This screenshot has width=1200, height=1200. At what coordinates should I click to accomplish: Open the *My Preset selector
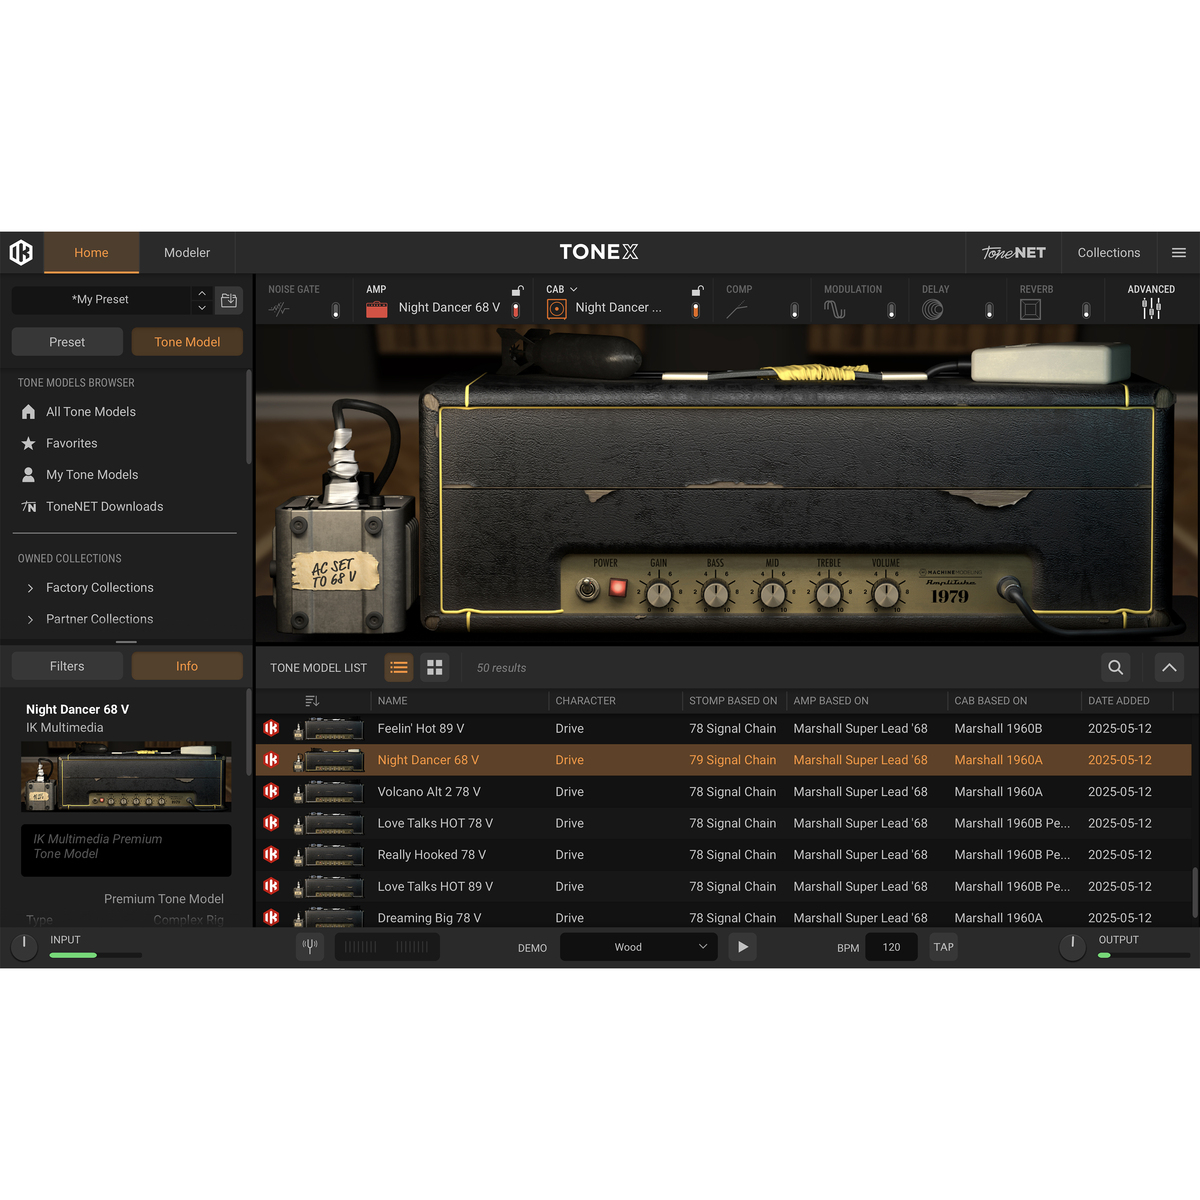[x=100, y=300]
